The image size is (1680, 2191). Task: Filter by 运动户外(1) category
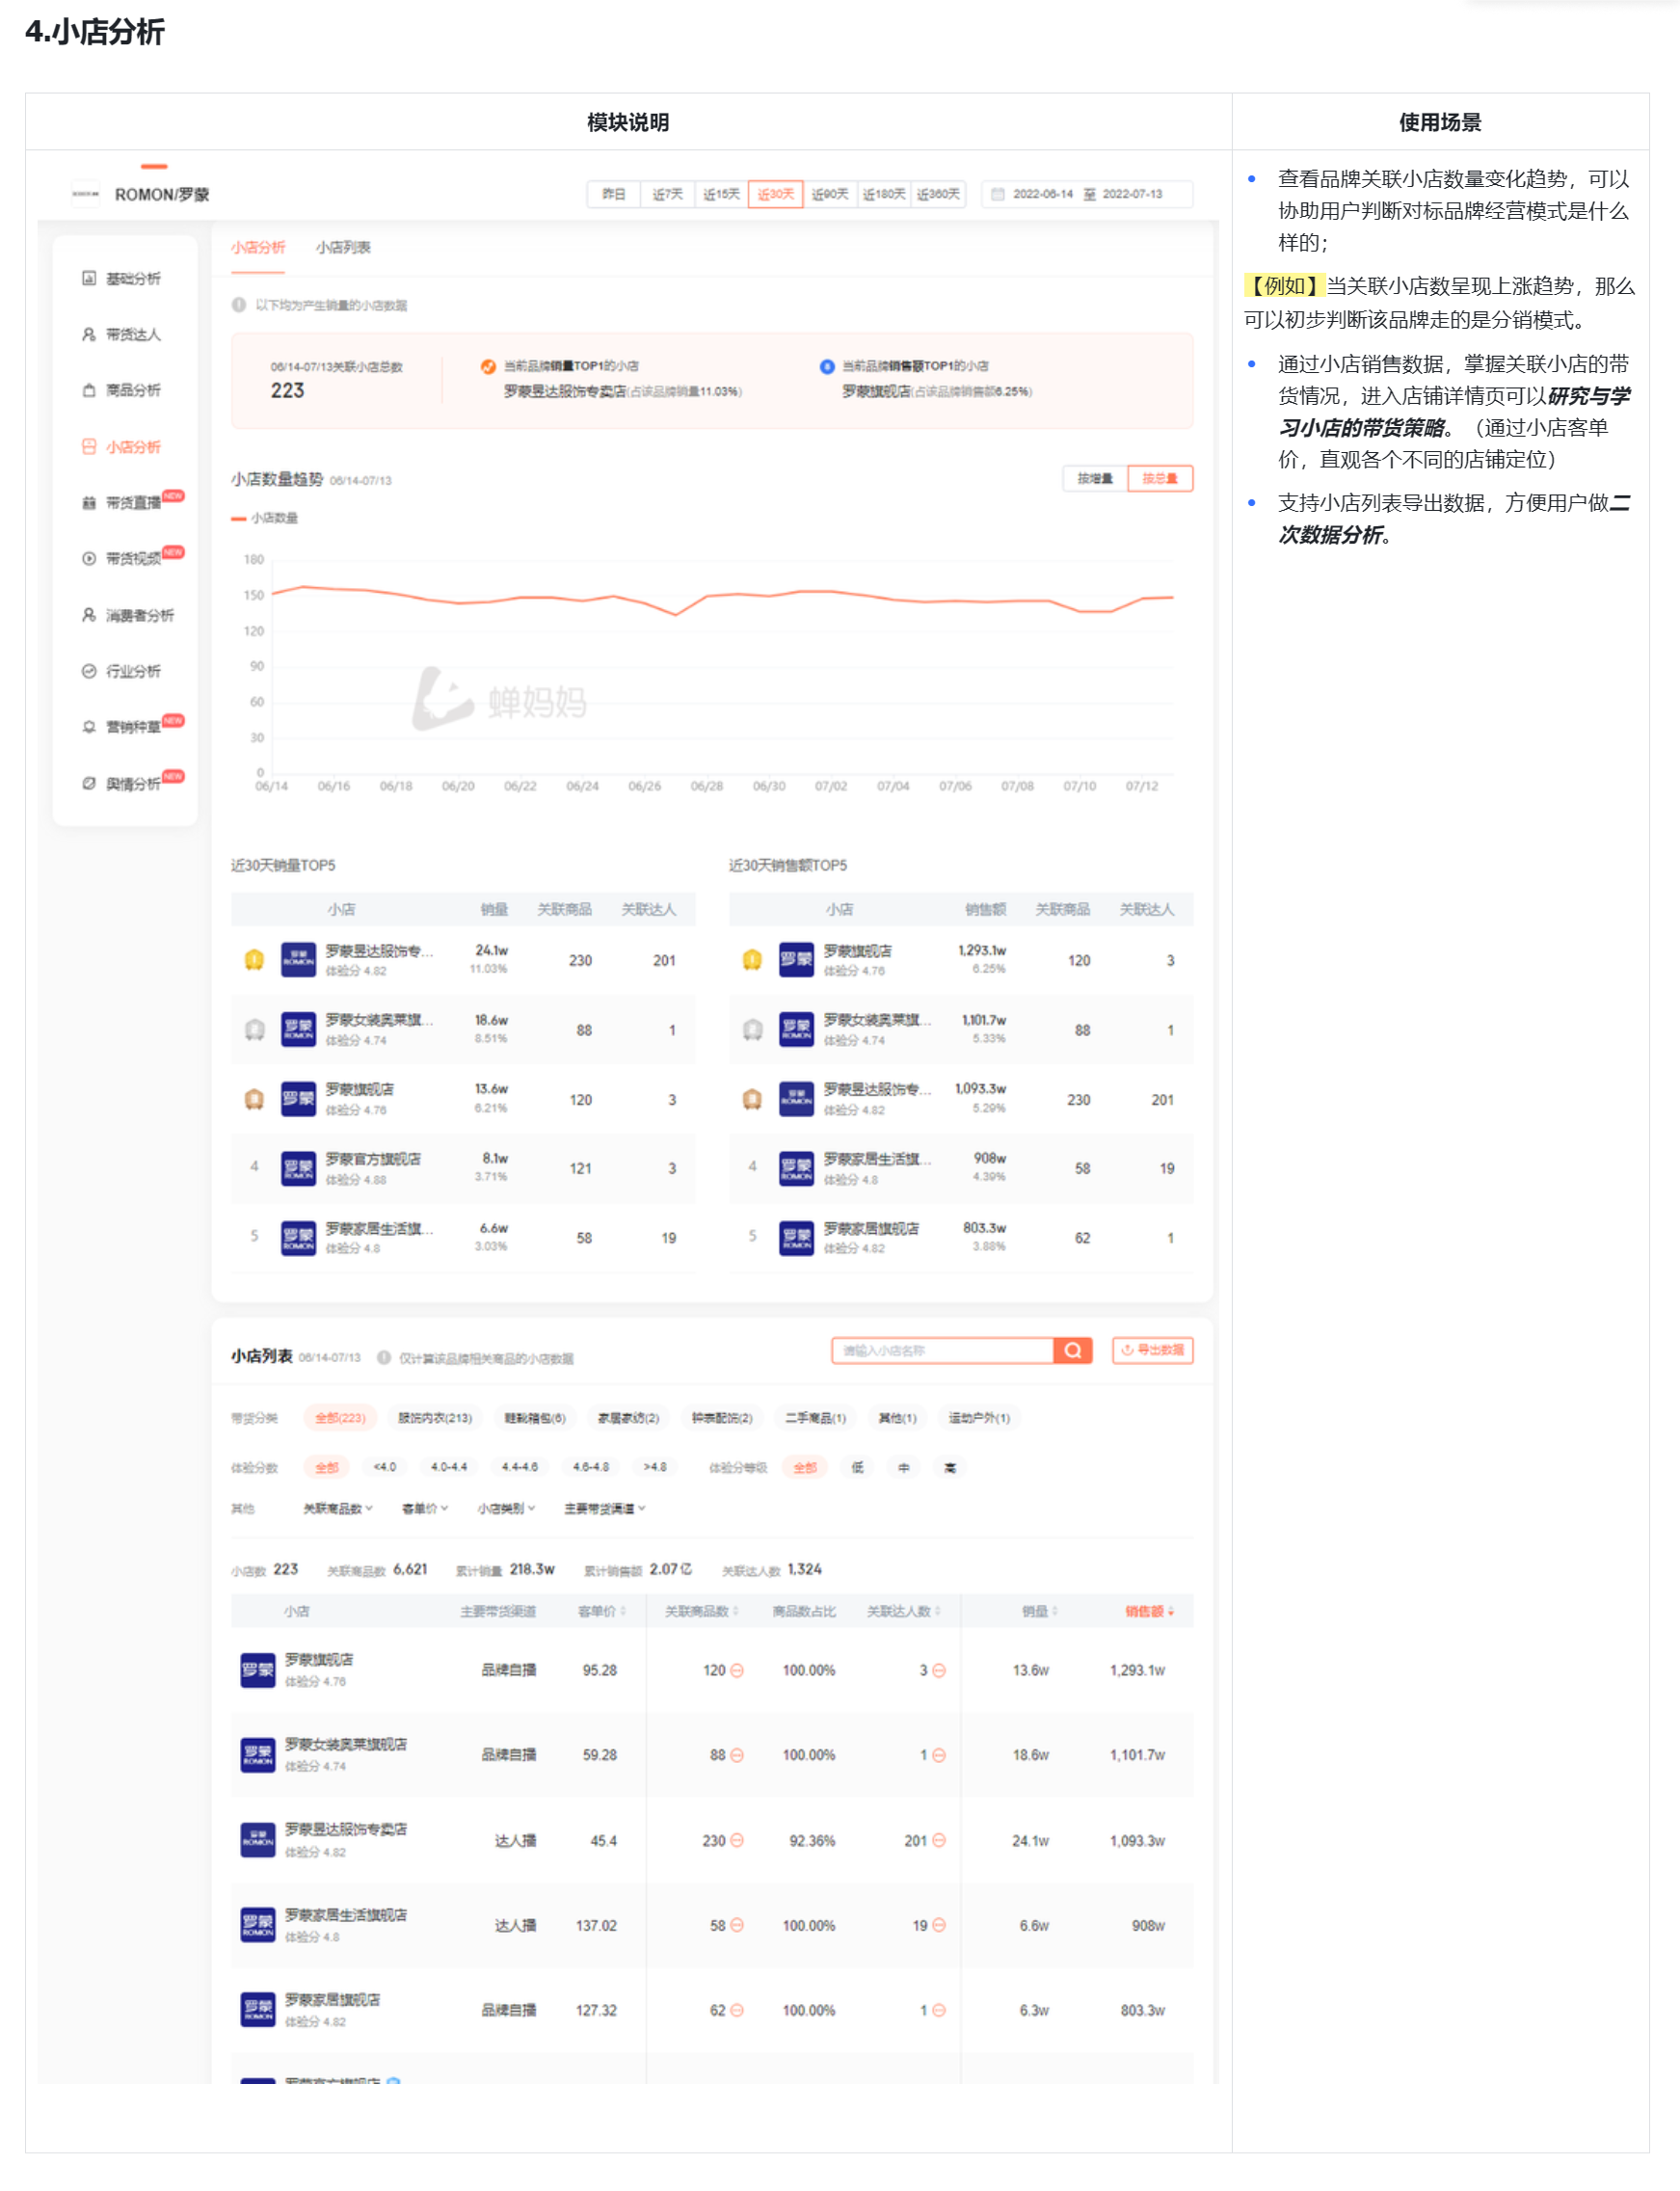(x=979, y=1418)
